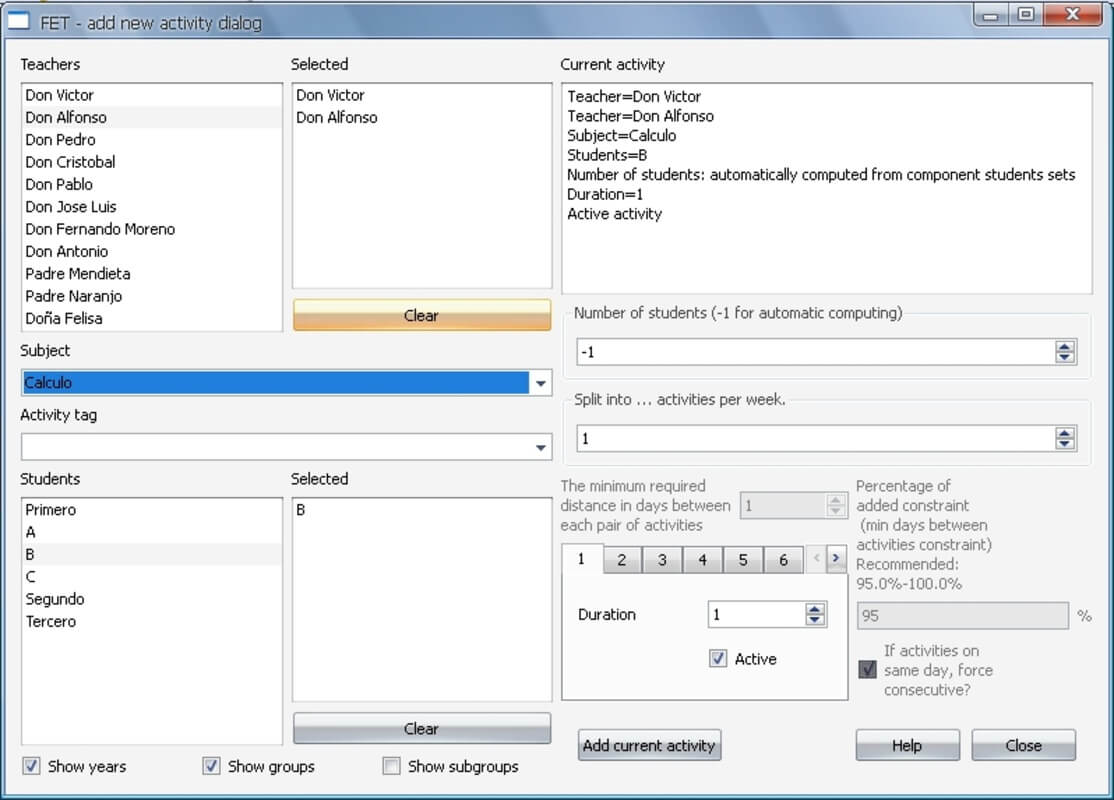Viewport: 1114px width, 800px height.
Task: Clear the selected teachers list
Action: (x=421, y=315)
